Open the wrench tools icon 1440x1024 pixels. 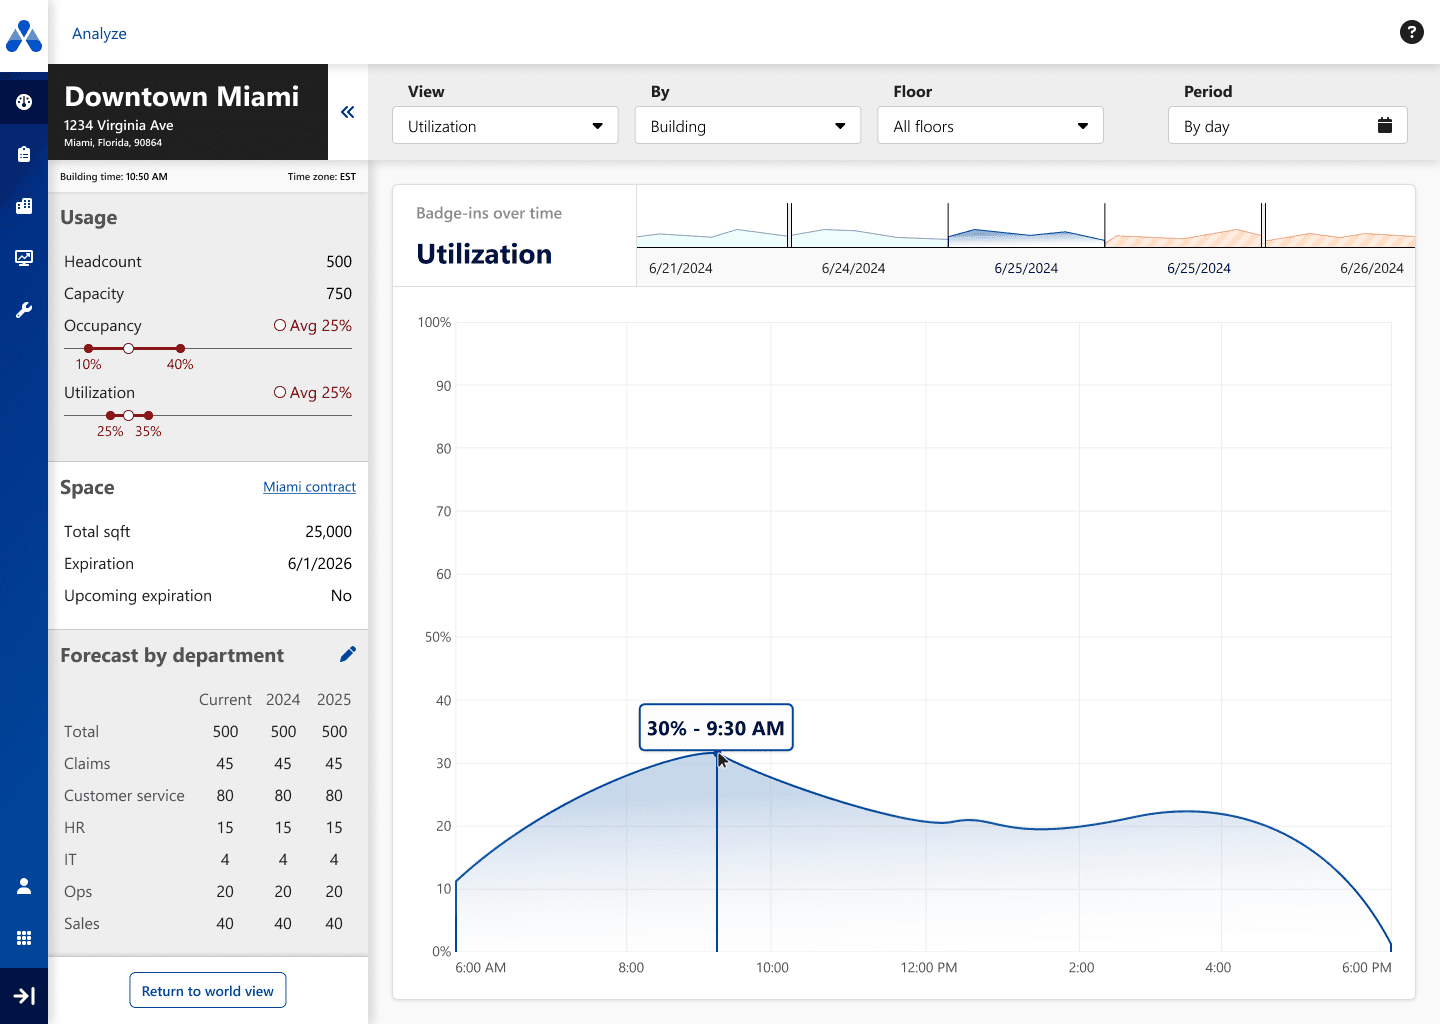(x=24, y=310)
